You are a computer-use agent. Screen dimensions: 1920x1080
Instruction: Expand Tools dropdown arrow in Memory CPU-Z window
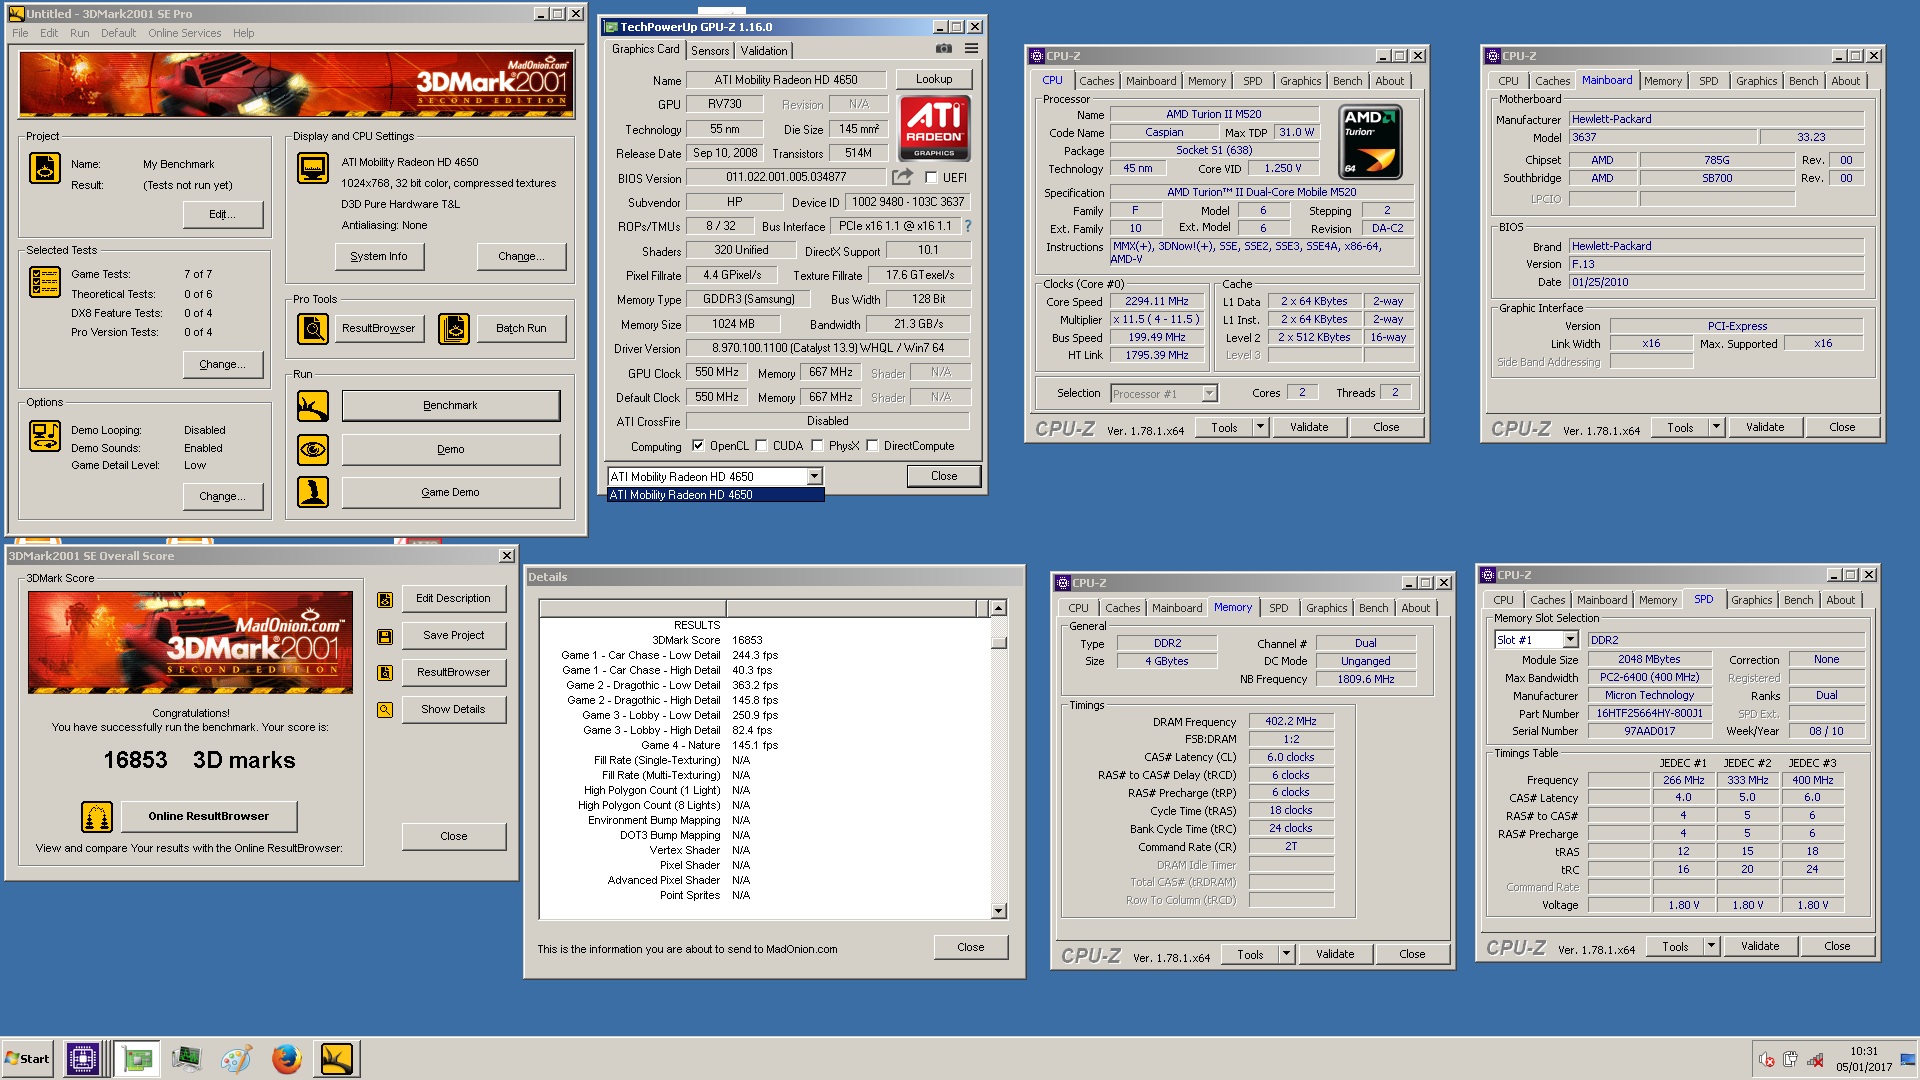(1286, 955)
